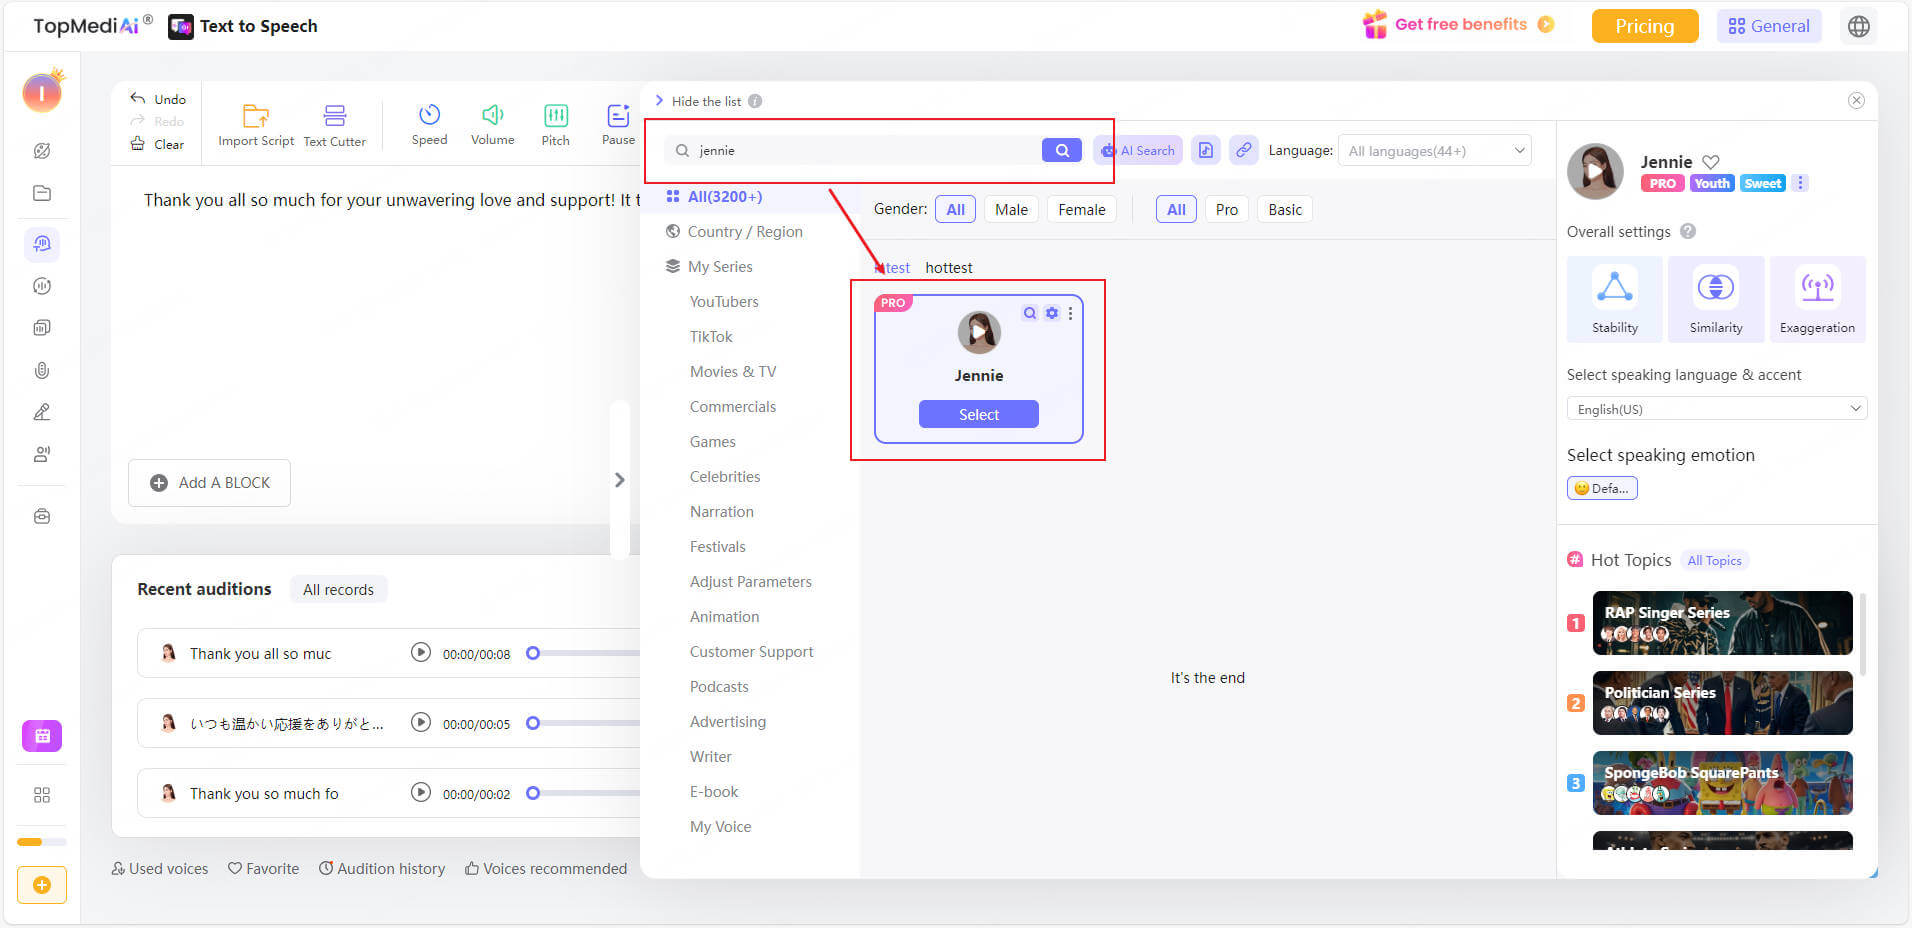The height and width of the screenshot is (928, 1912).
Task: Open the Pitch setting tool
Action: (x=555, y=124)
